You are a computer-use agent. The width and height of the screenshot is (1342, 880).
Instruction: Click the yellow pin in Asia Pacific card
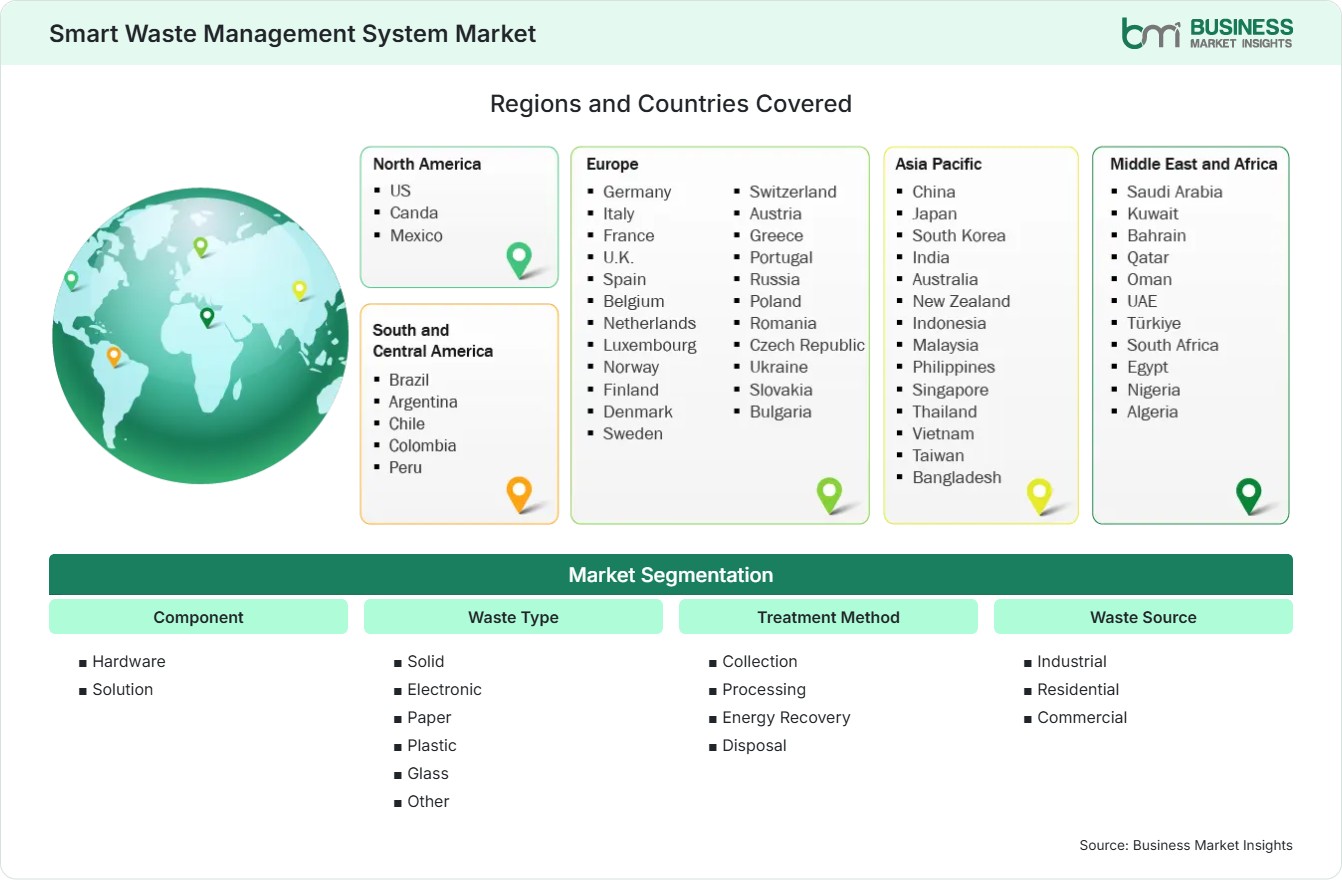coord(1040,496)
